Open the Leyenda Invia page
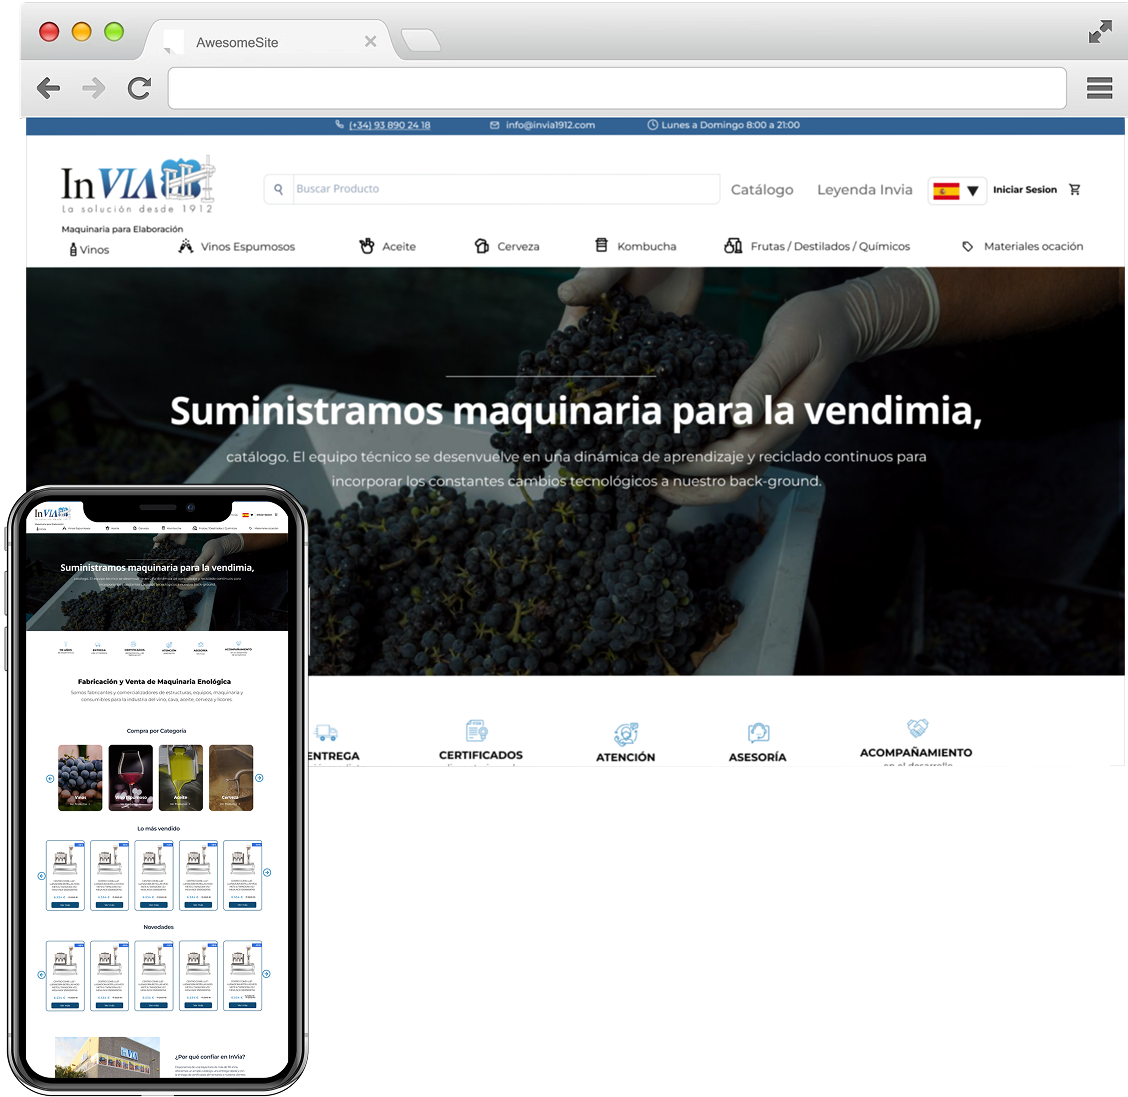Viewport: 1128px width, 1097px height. click(x=864, y=190)
